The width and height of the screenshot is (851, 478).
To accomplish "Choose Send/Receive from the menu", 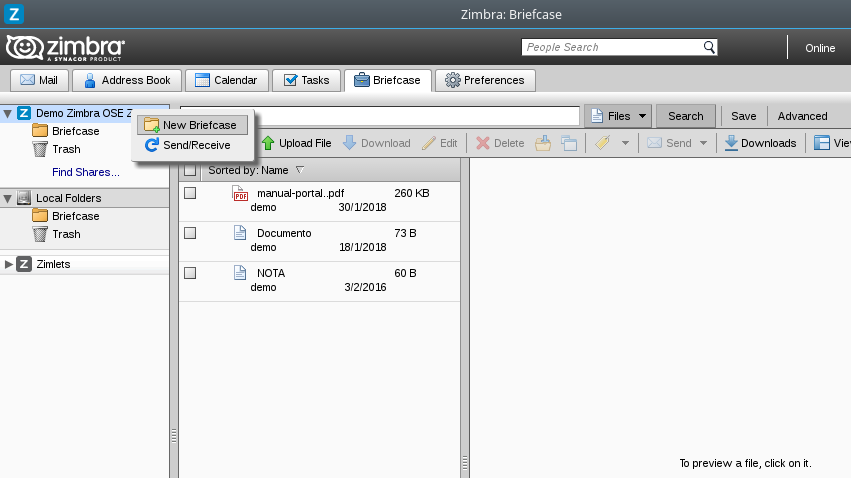I will [x=193, y=145].
